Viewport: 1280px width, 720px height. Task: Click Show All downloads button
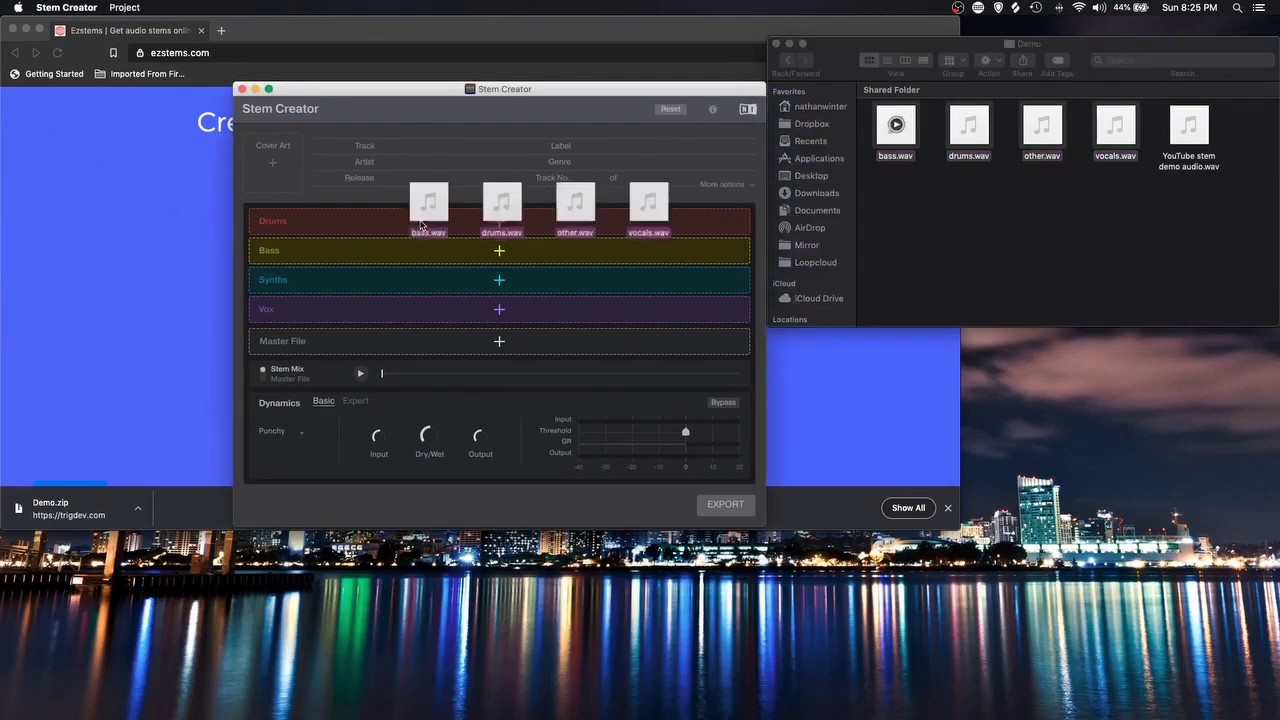pos(908,508)
